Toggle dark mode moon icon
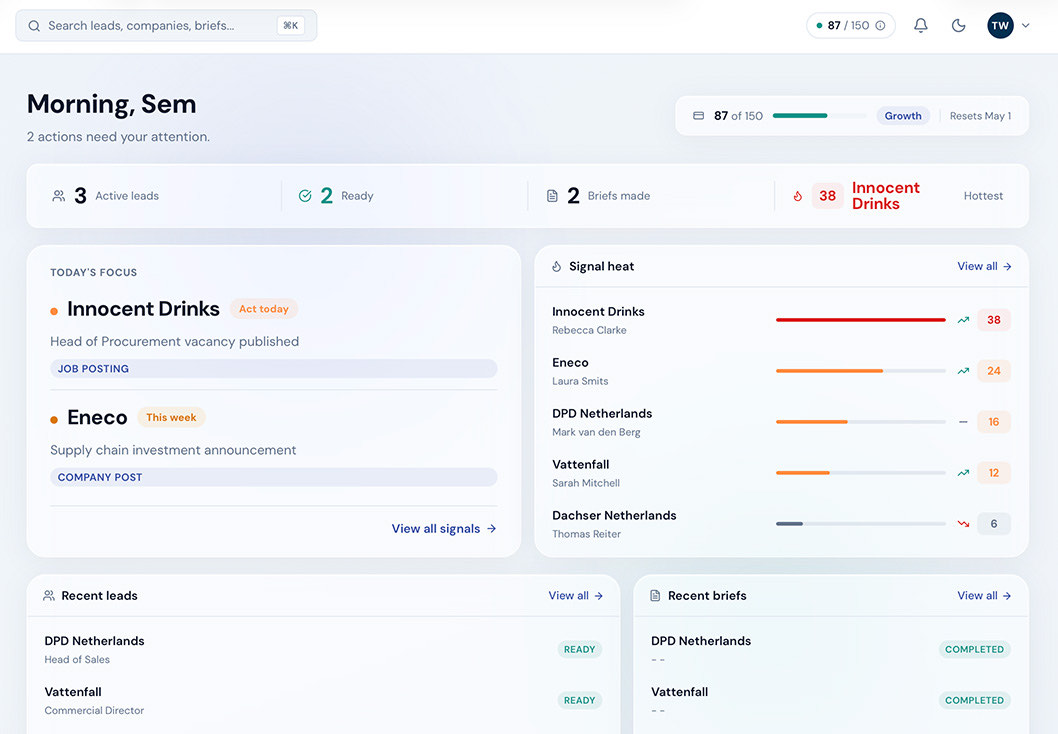This screenshot has height=734, width=1058. 958,26
